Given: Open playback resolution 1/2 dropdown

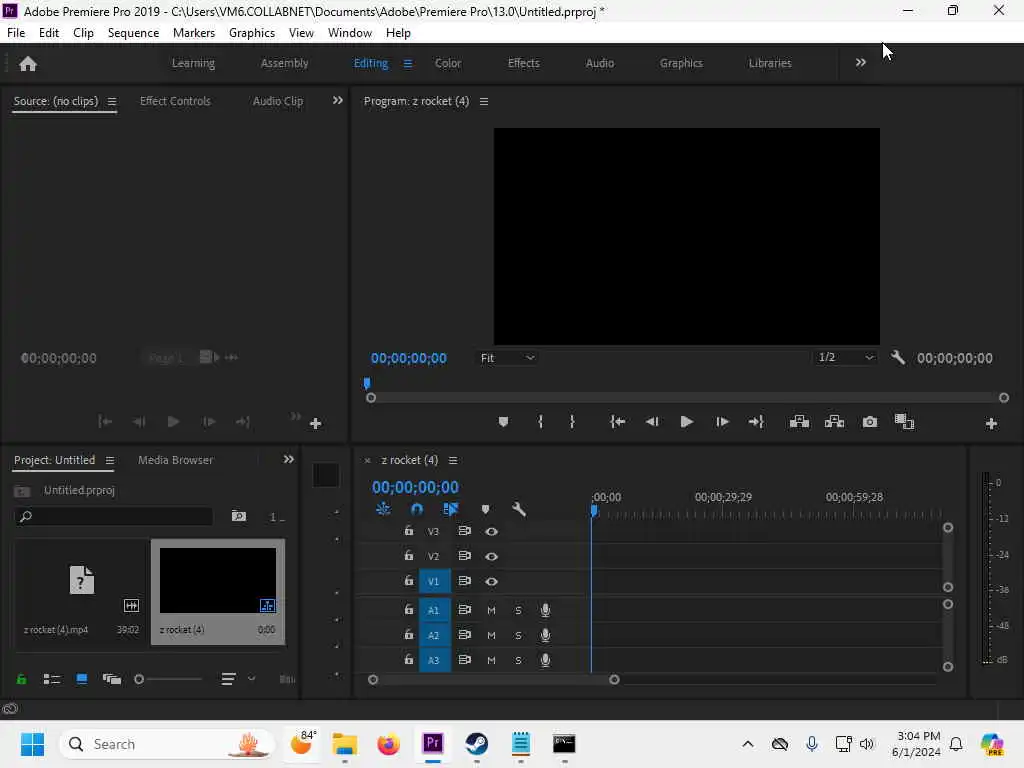Looking at the screenshot, I should click(845, 357).
